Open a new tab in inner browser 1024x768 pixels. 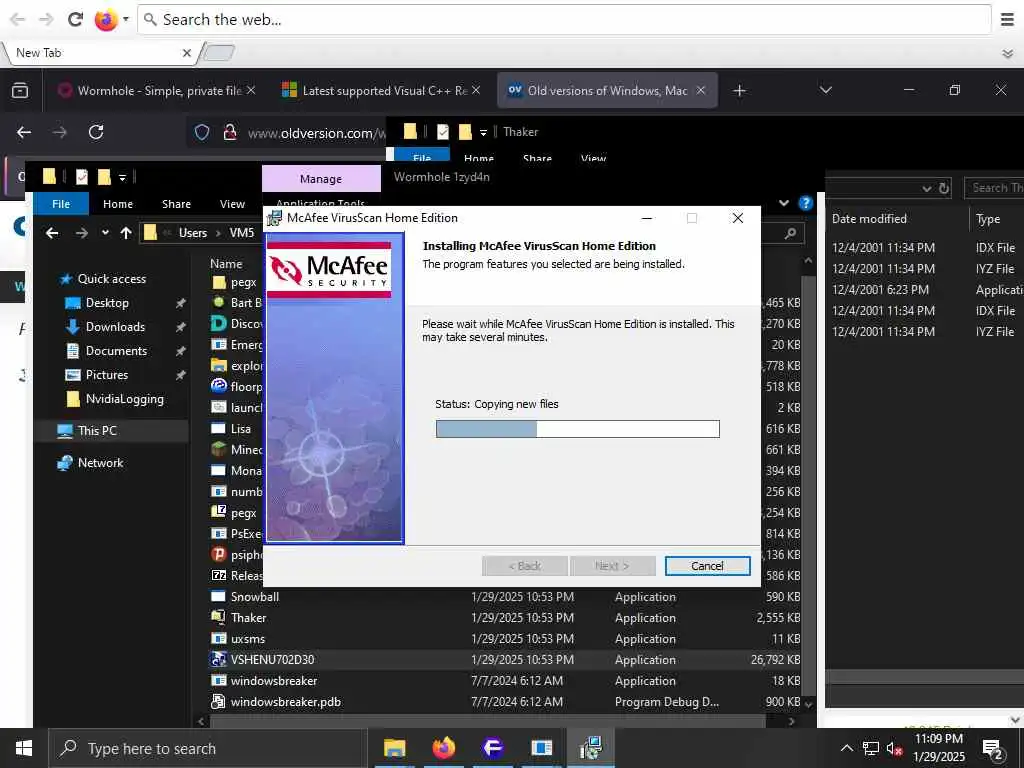pos(739,91)
